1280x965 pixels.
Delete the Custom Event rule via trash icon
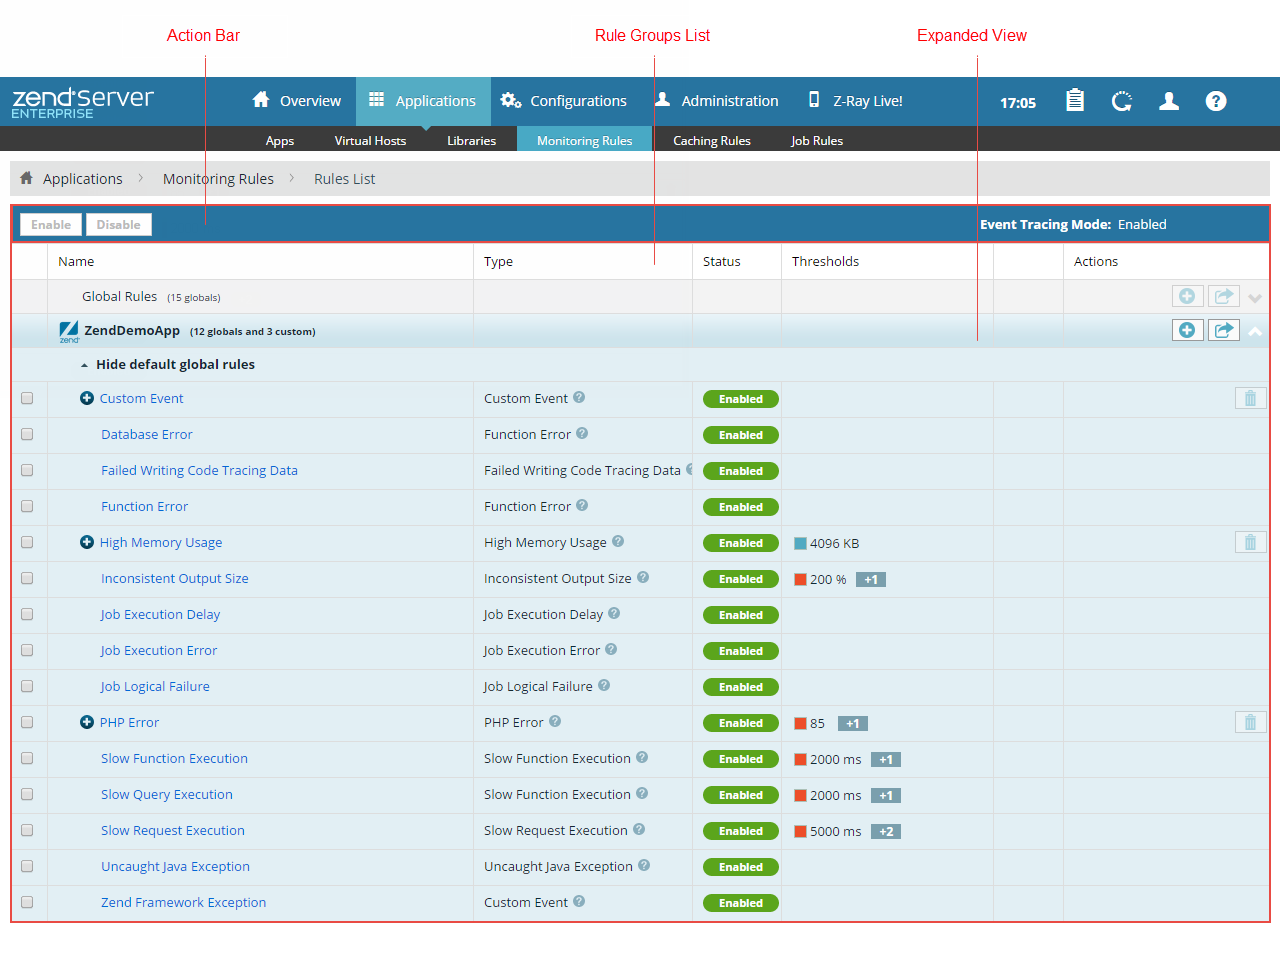pos(1250,398)
